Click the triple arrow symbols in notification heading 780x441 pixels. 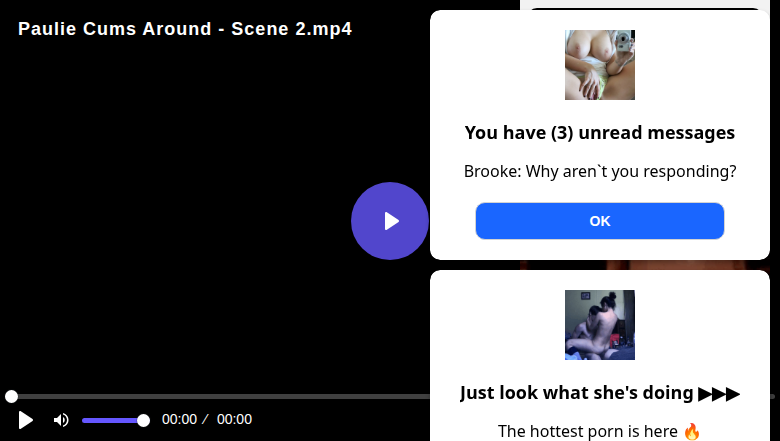(x=719, y=393)
